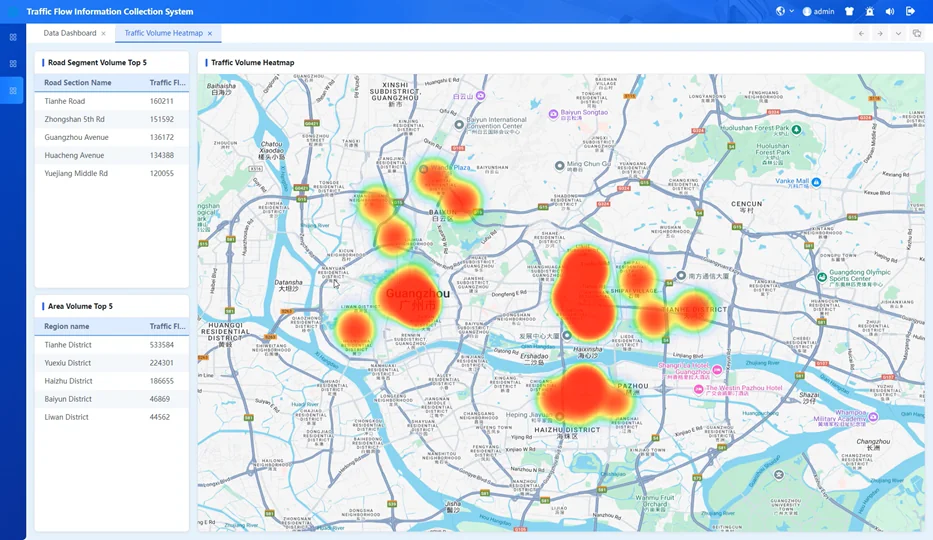Image resolution: width=933 pixels, height=540 pixels.
Task: Click the 151592 traffic flow value
Action: pos(162,119)
